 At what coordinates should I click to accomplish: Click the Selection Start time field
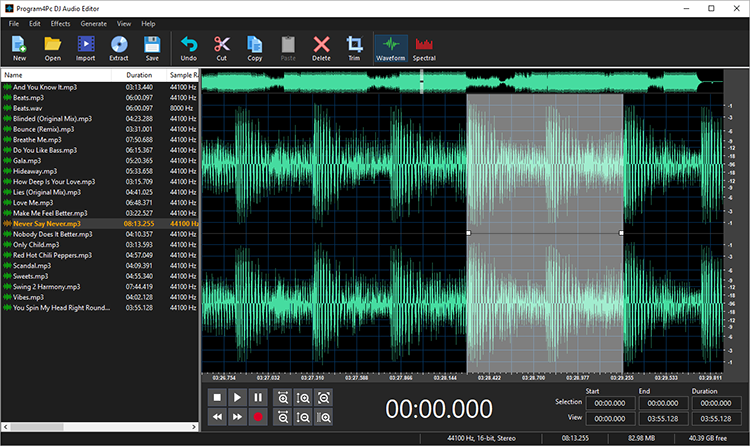610,402
